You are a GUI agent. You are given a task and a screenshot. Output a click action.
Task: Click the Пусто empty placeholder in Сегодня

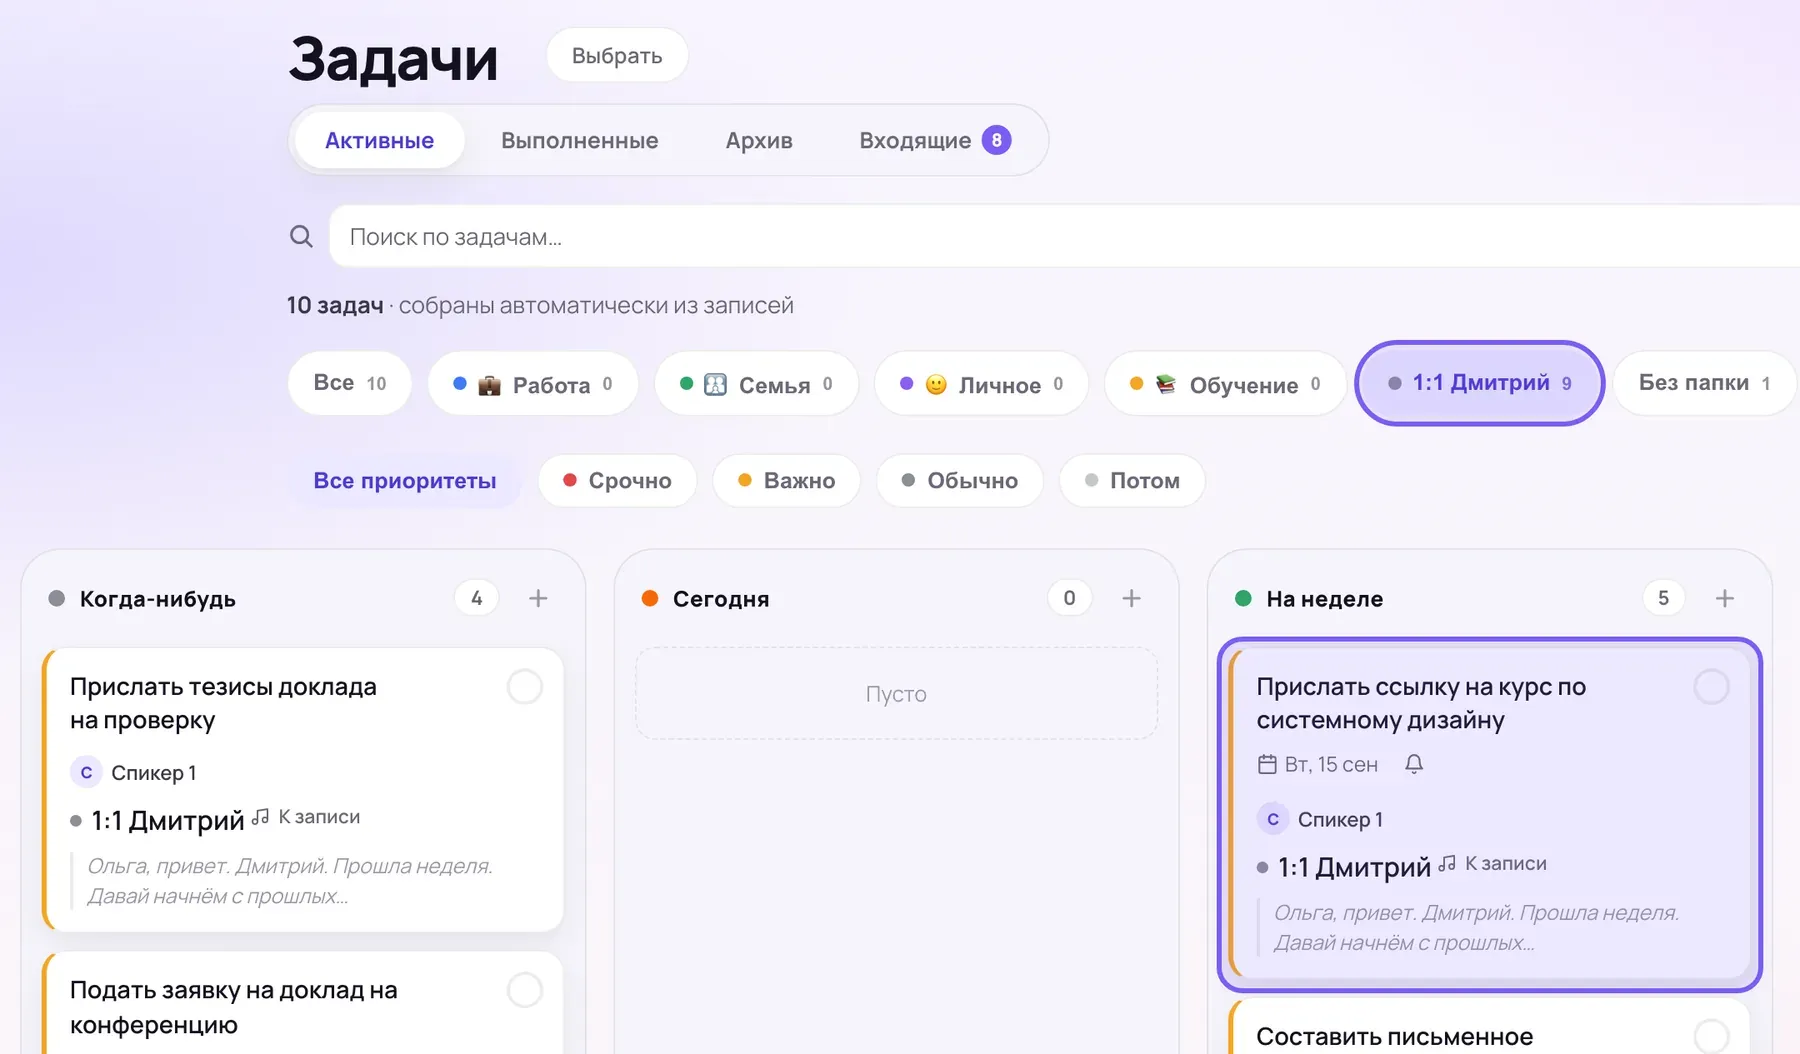tap(896, 693)
